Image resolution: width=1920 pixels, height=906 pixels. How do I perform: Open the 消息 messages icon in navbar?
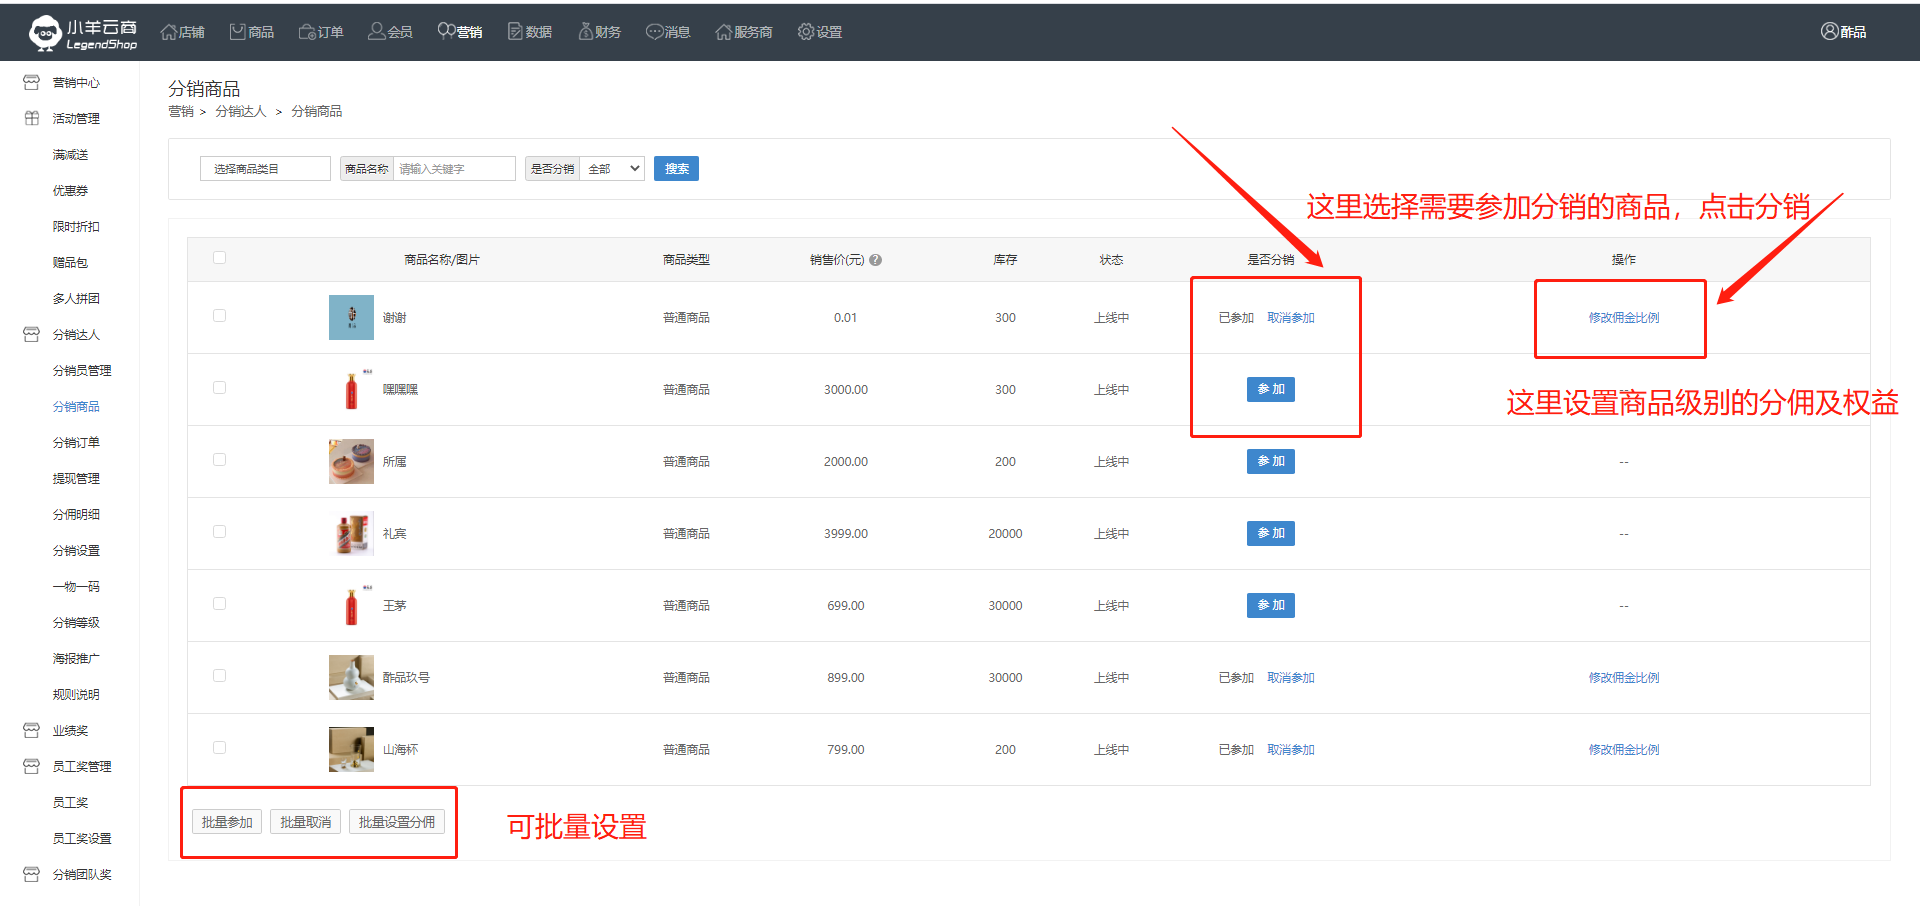pos(655,32)
